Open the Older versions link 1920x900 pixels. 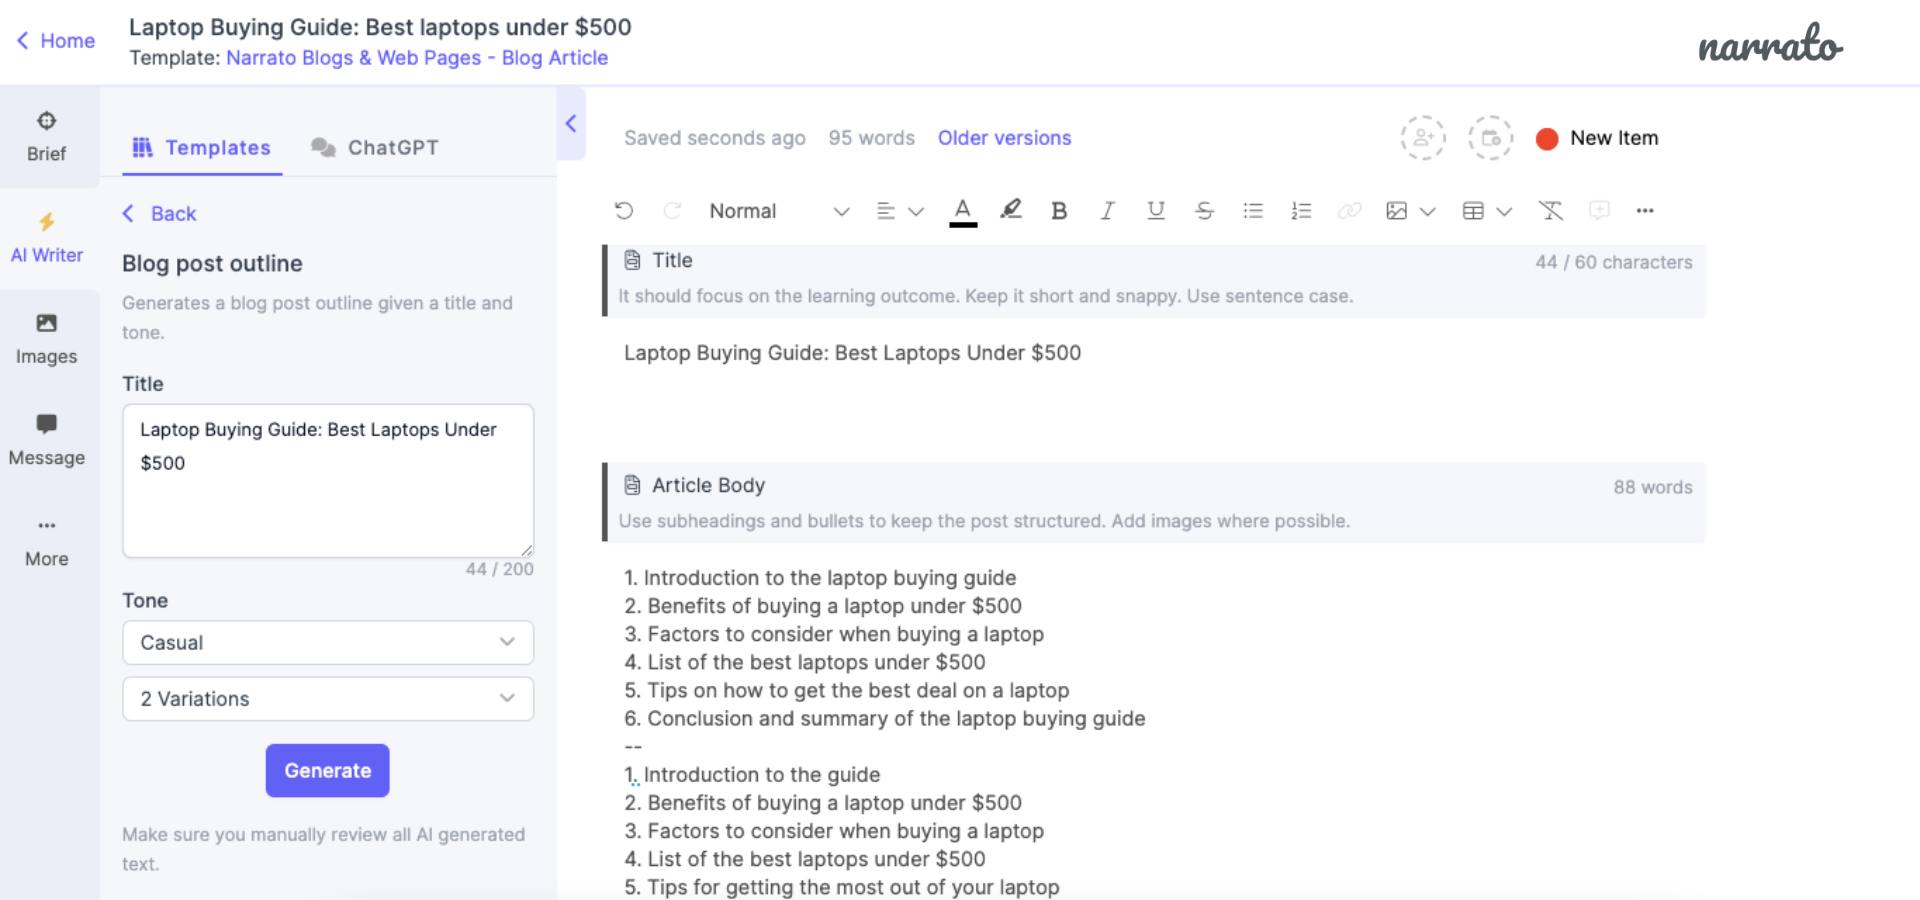click(1004, 138)
